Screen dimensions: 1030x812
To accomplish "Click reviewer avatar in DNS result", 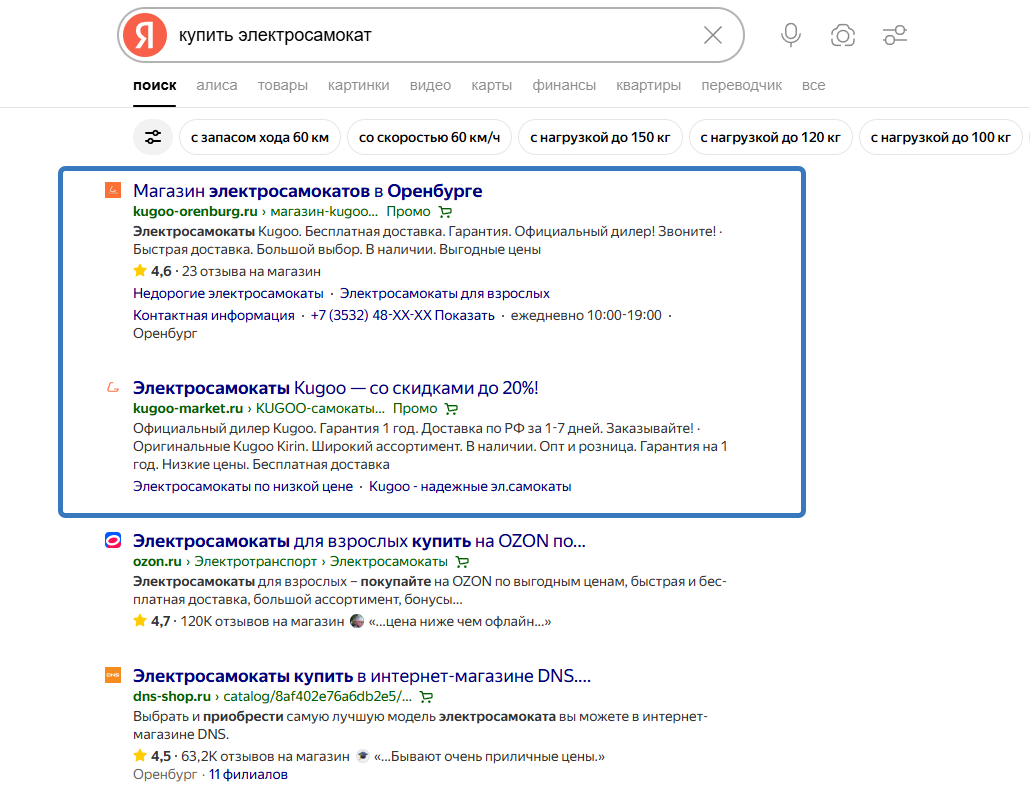I will coord(363,756).
